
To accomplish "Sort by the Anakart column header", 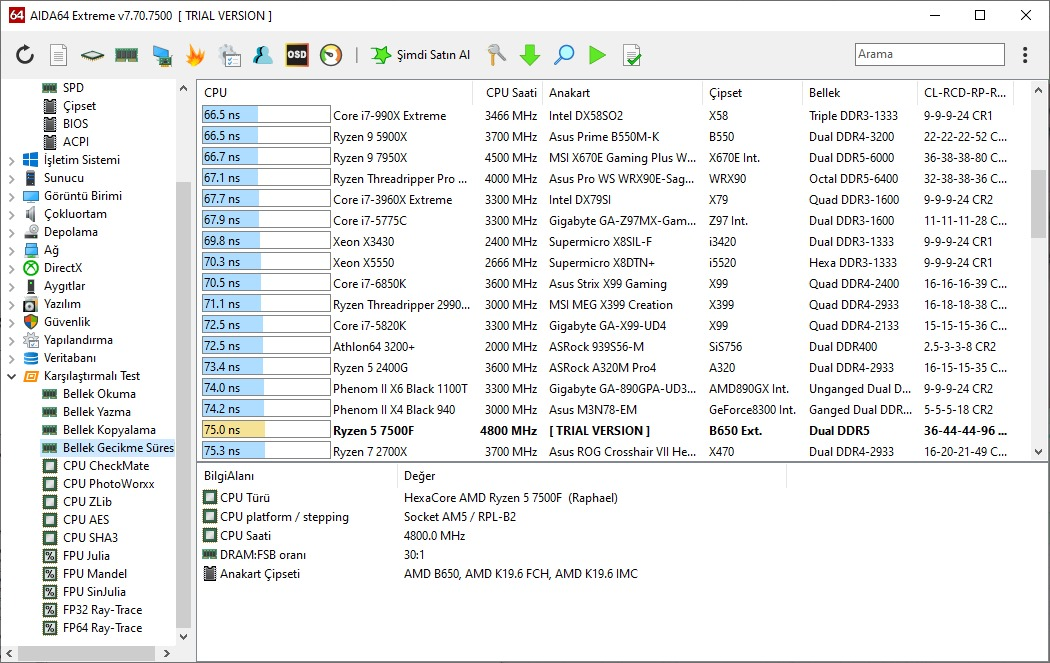I will point(622,93).
